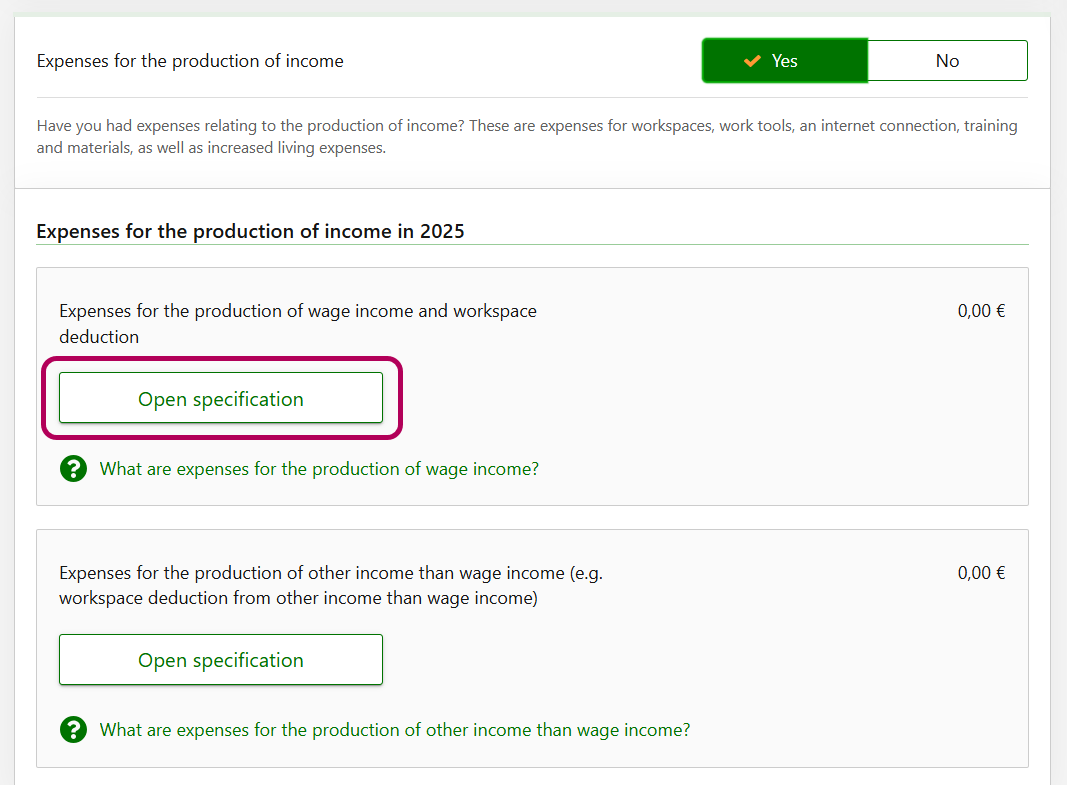Click the 'Expenses for the production of income in 2025' heading

point(250,231)
